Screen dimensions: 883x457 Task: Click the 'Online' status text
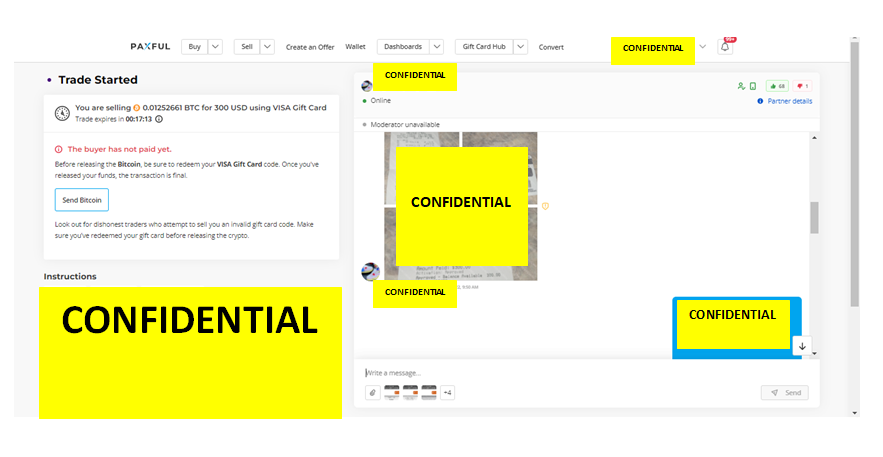coord(381,100)
